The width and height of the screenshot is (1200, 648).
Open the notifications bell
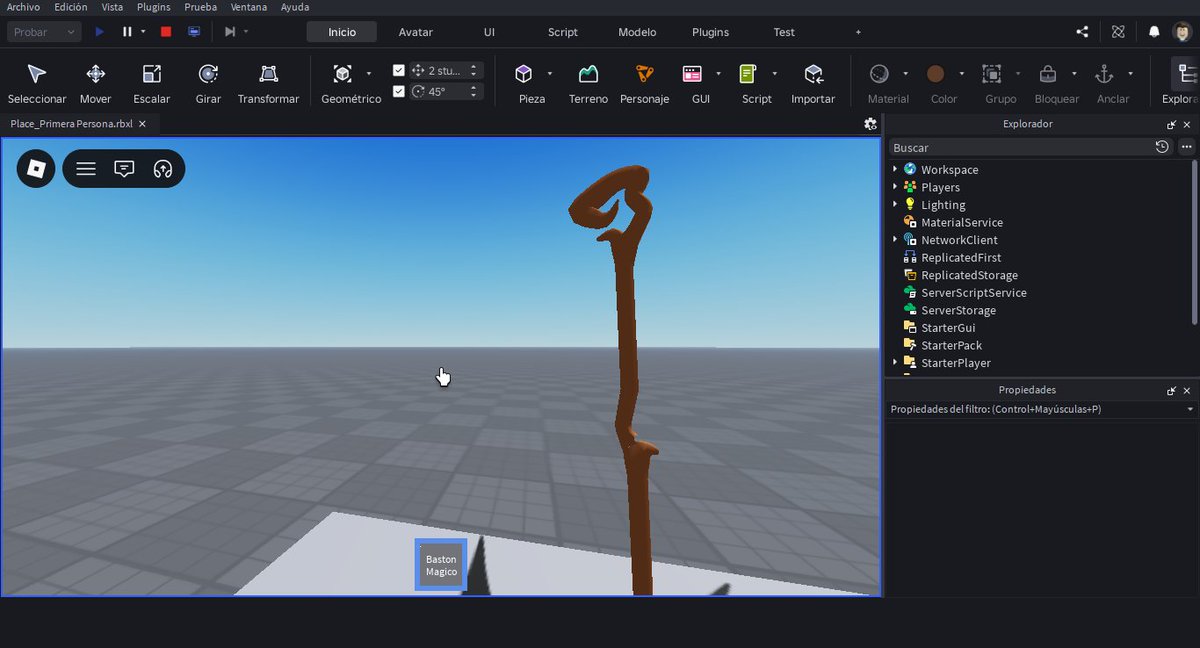[1154, 32]
